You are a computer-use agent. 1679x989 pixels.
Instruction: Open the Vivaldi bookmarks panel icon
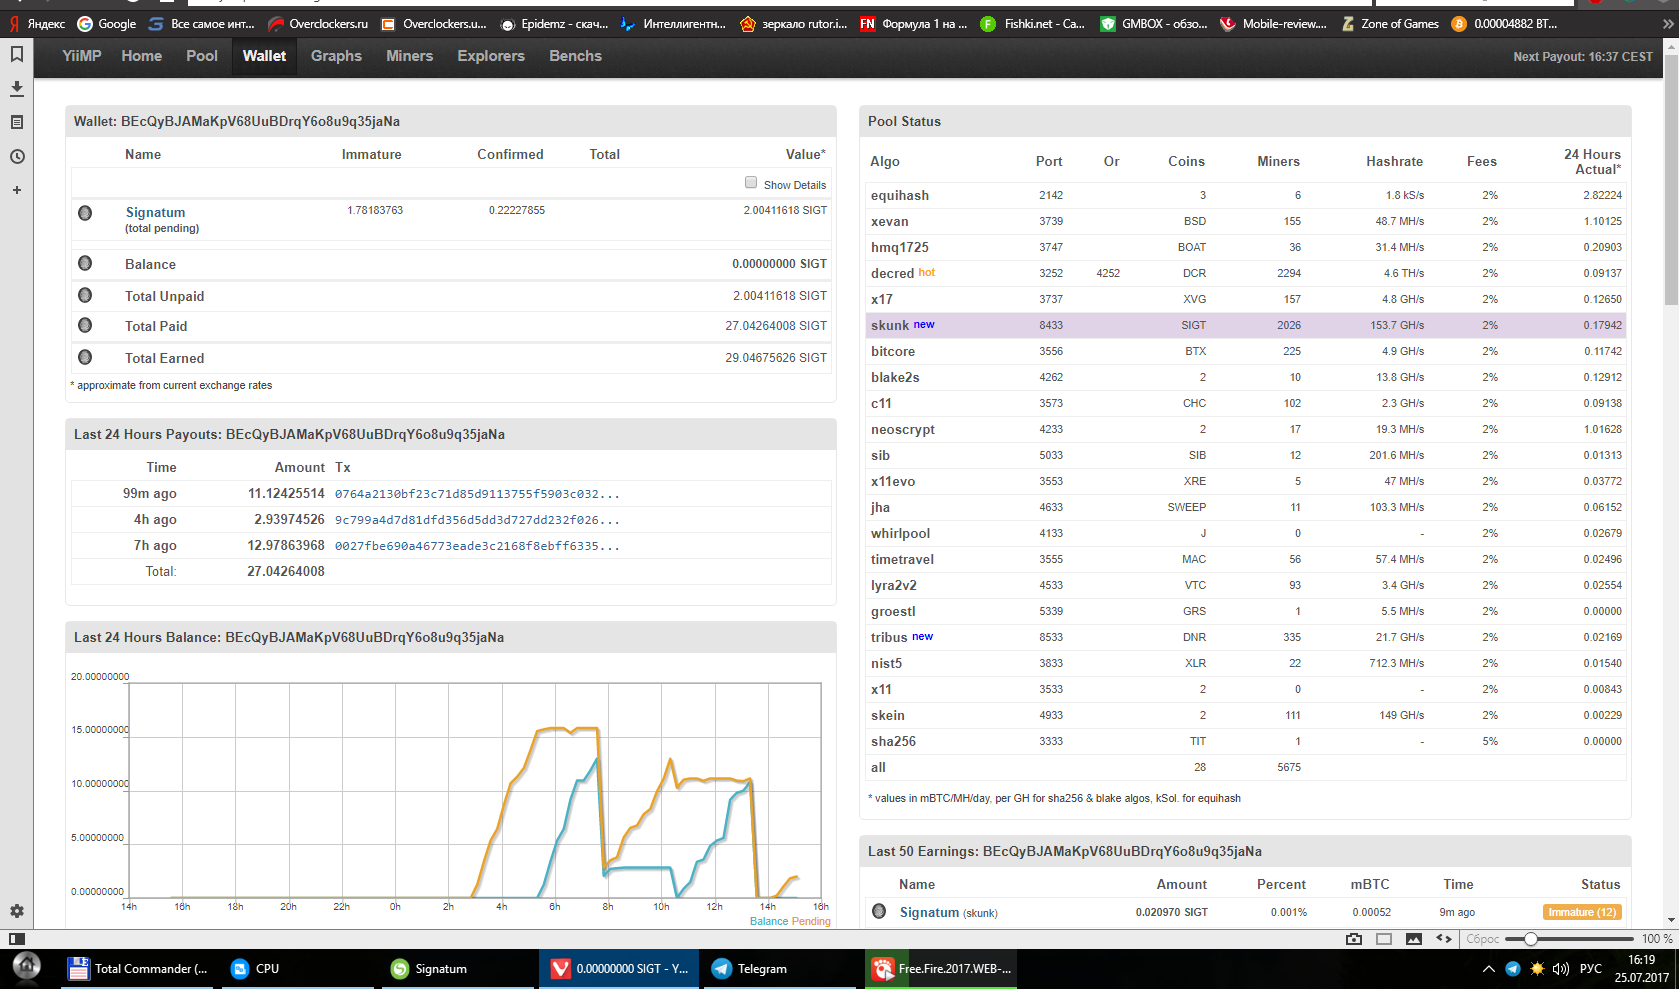[17, 54]
